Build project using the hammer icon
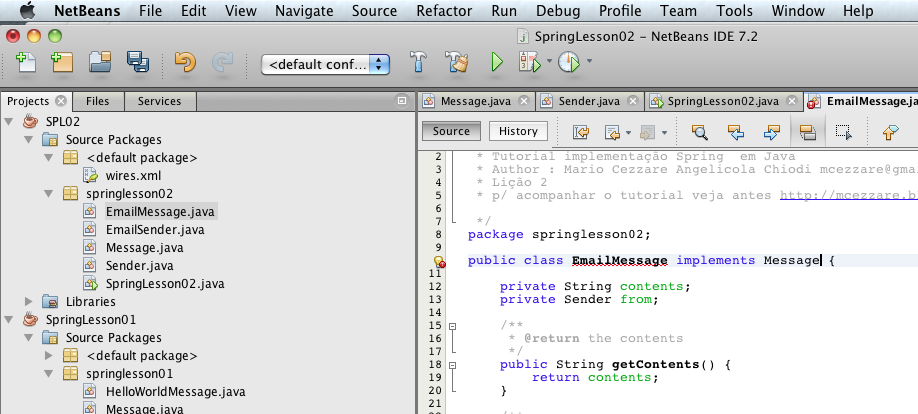 click(x=417, y=62)
